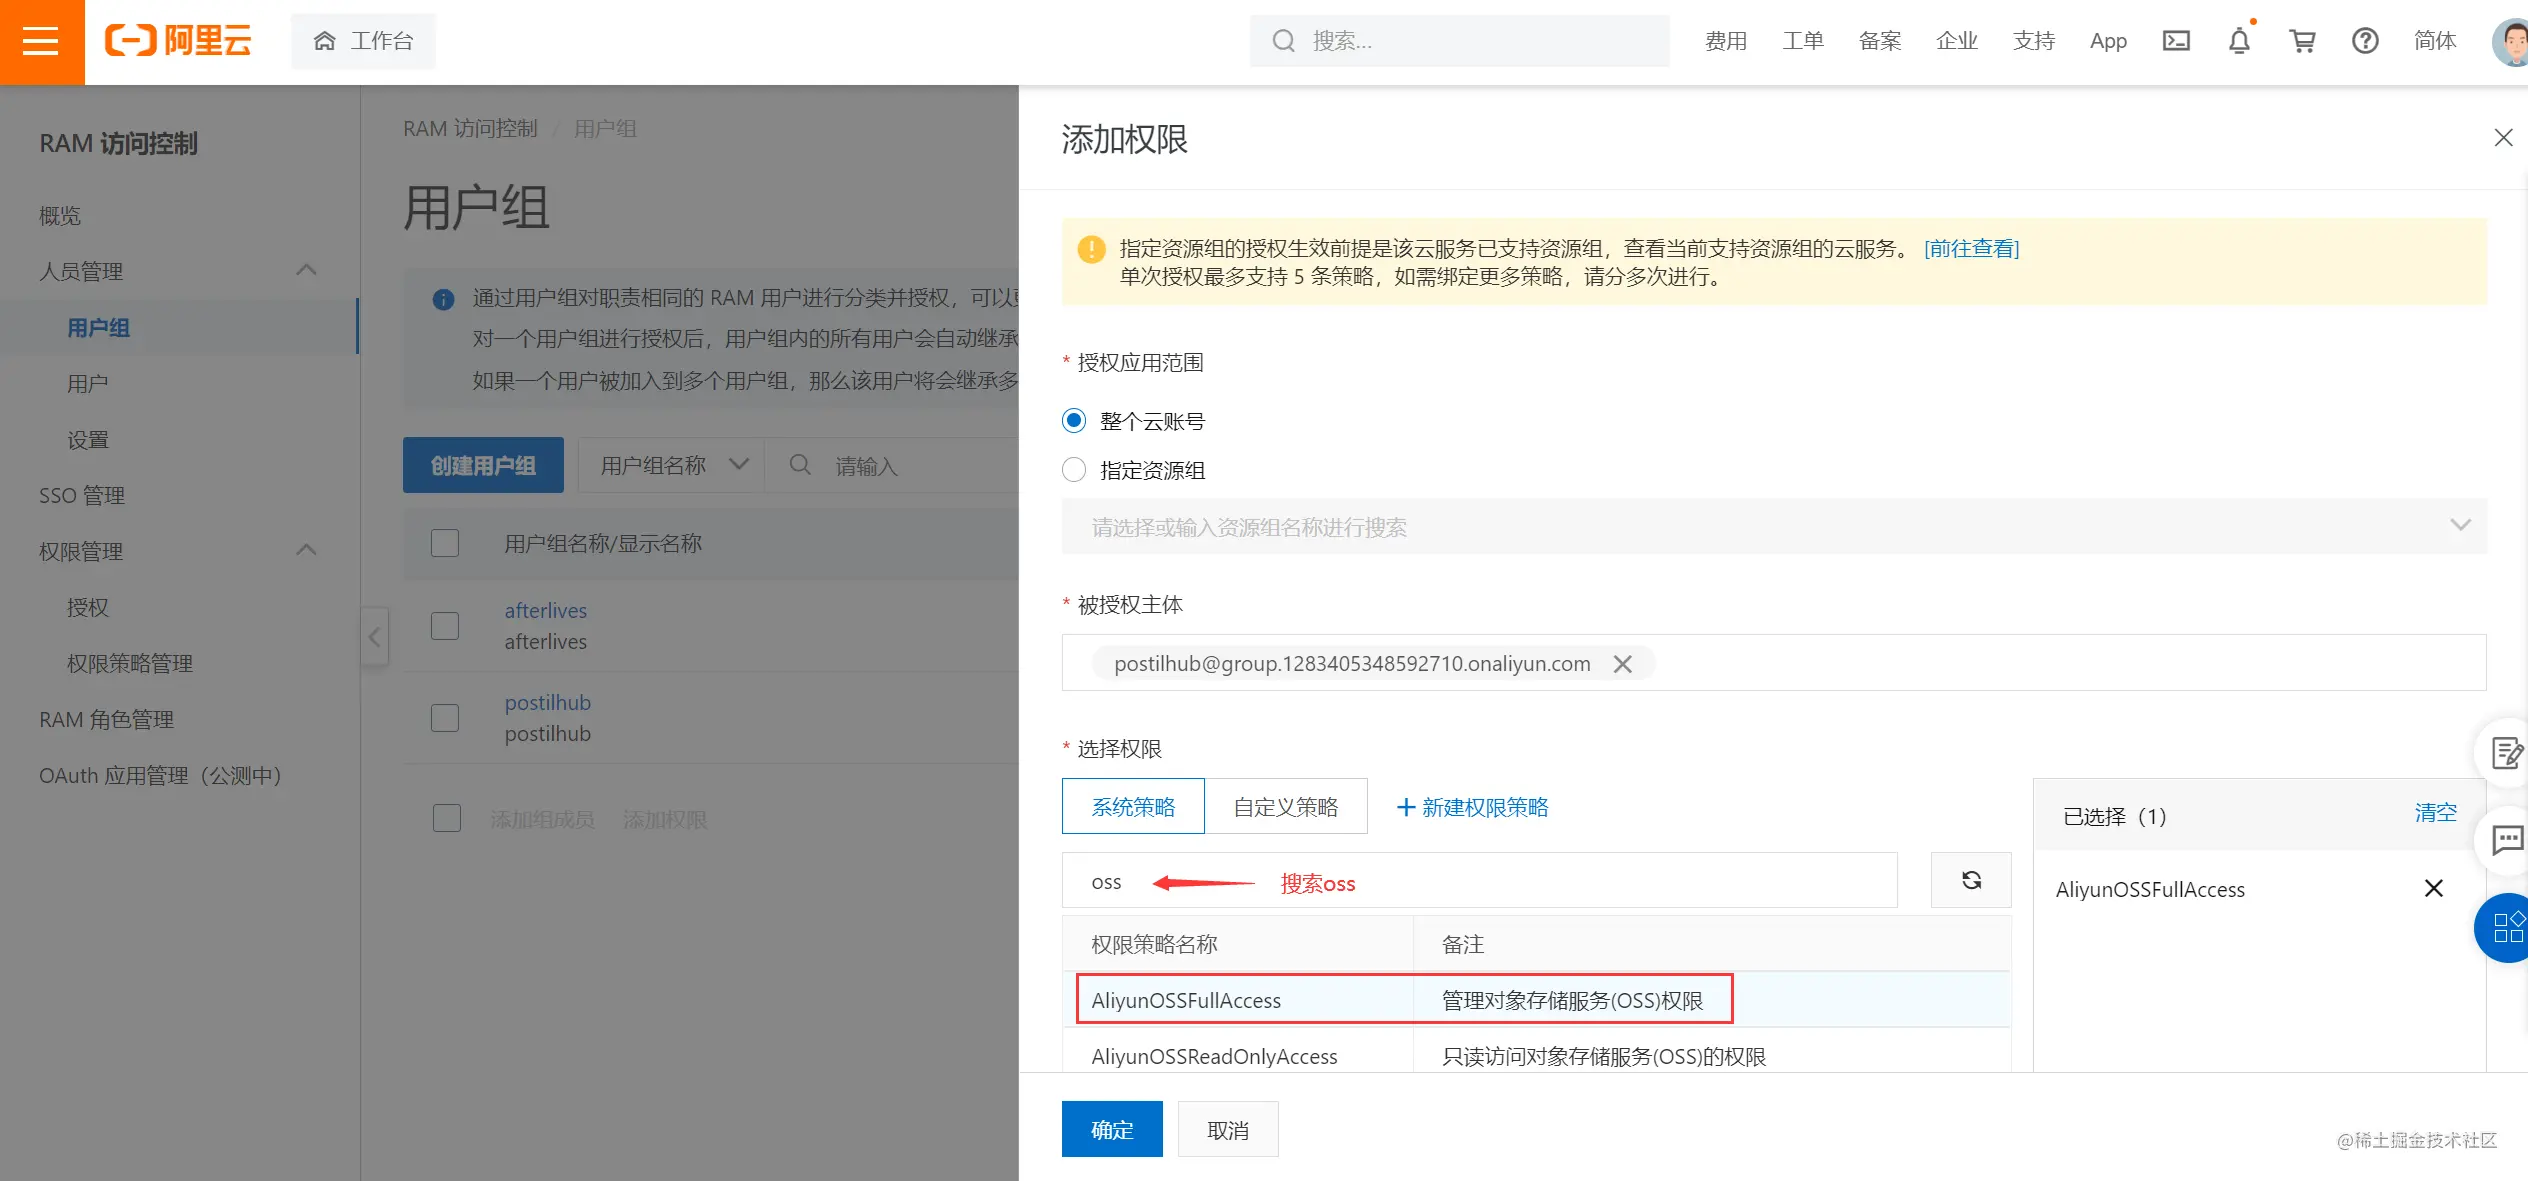The height and width of the screenshot is (1181, 2528).
Task: Switch to 系统策略 tab
Action: [1133, 806]
